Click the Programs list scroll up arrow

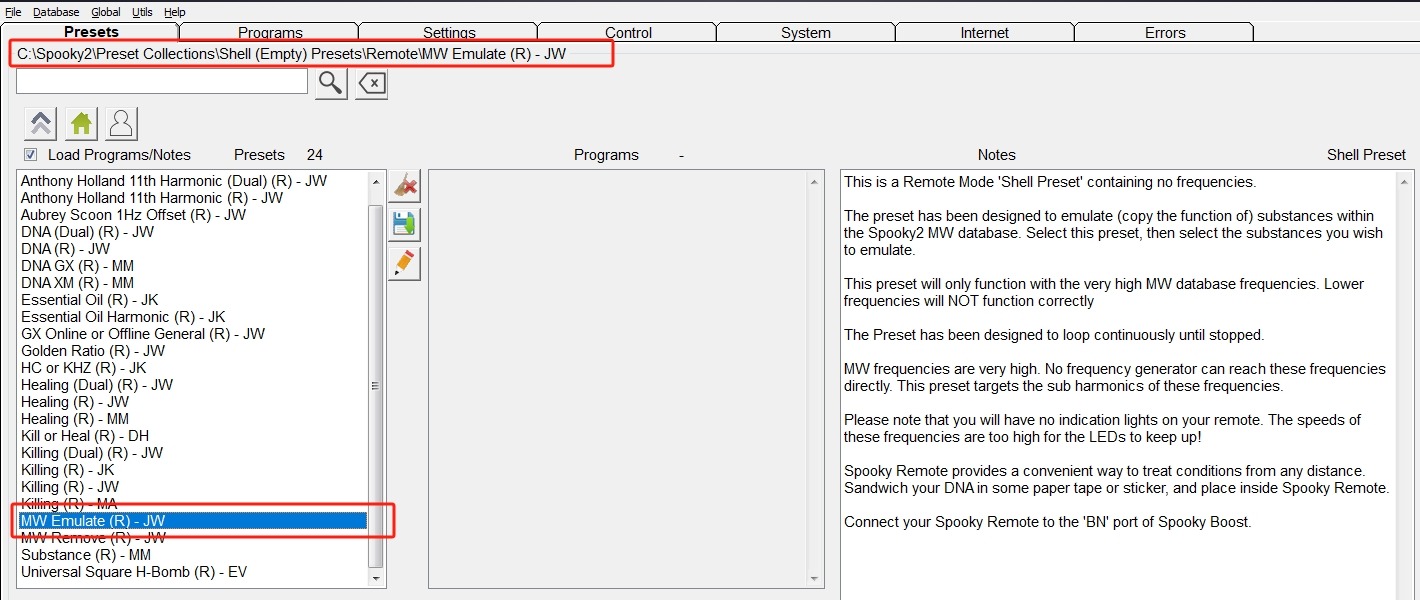815,182
